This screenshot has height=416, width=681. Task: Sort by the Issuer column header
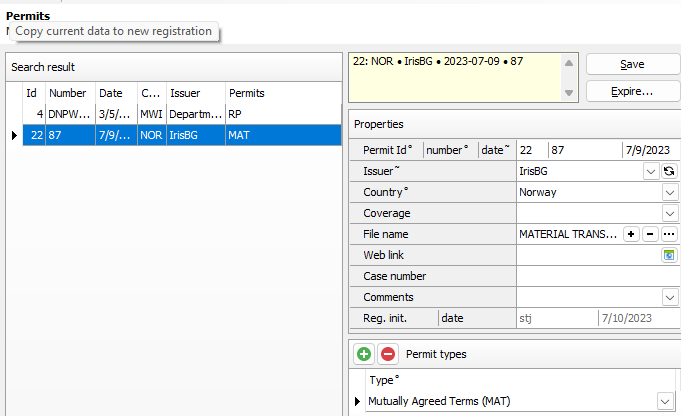pyautogui.click(x=196, y=93)
